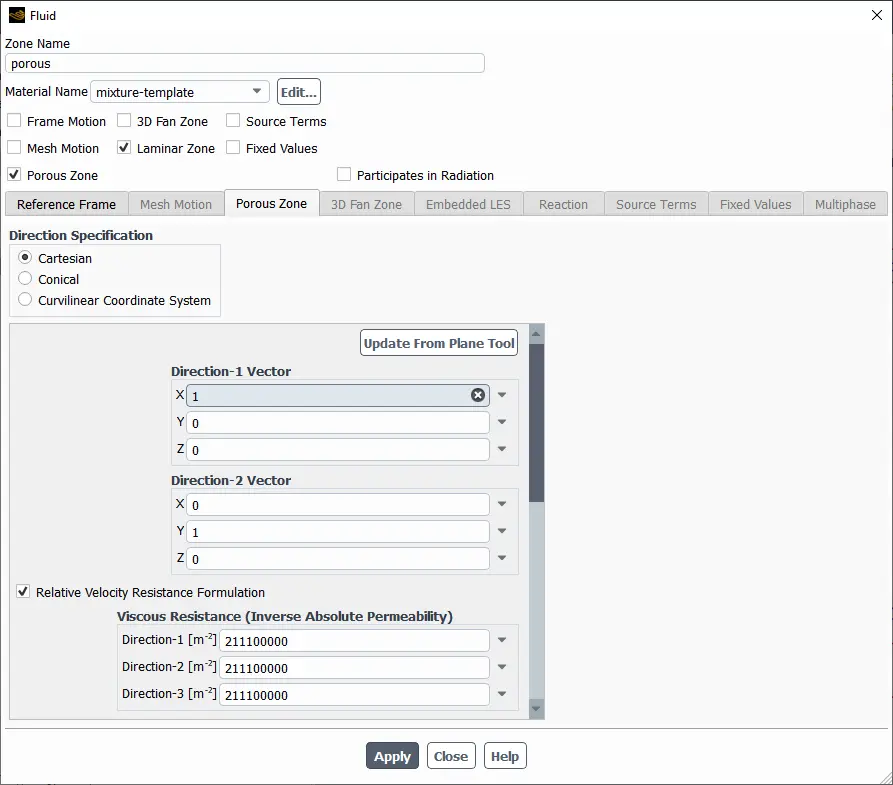
Task: Click the Direction-1 Vector Z field
Action: tap(338, 449)
